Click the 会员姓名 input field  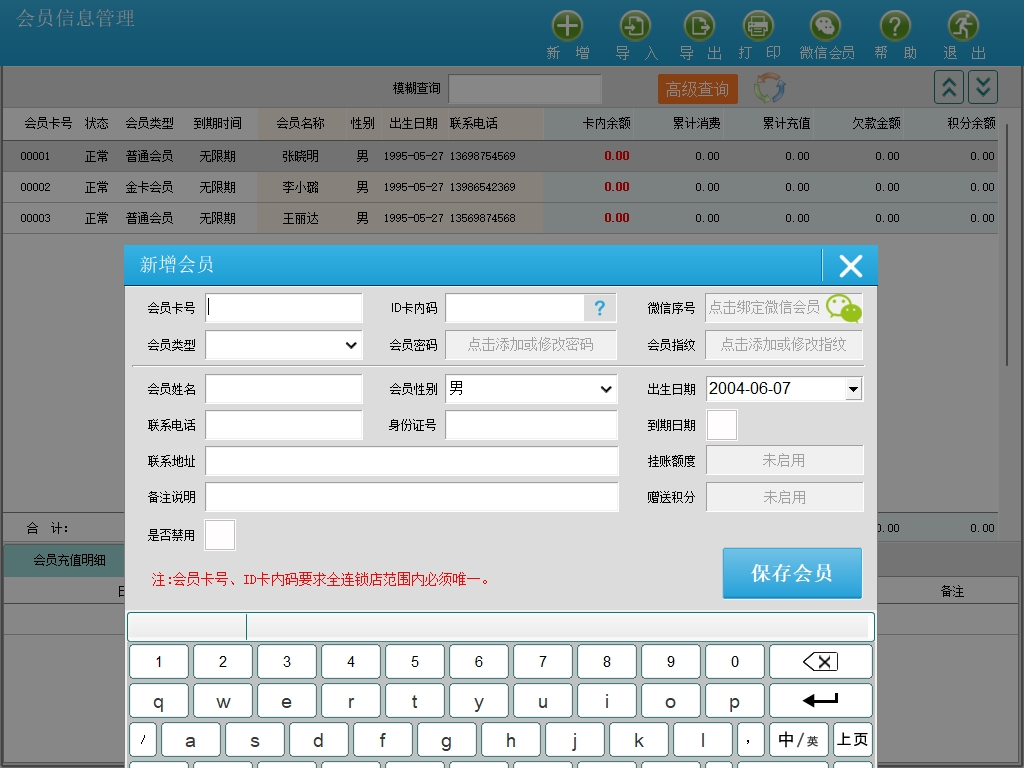coord(284,389)
